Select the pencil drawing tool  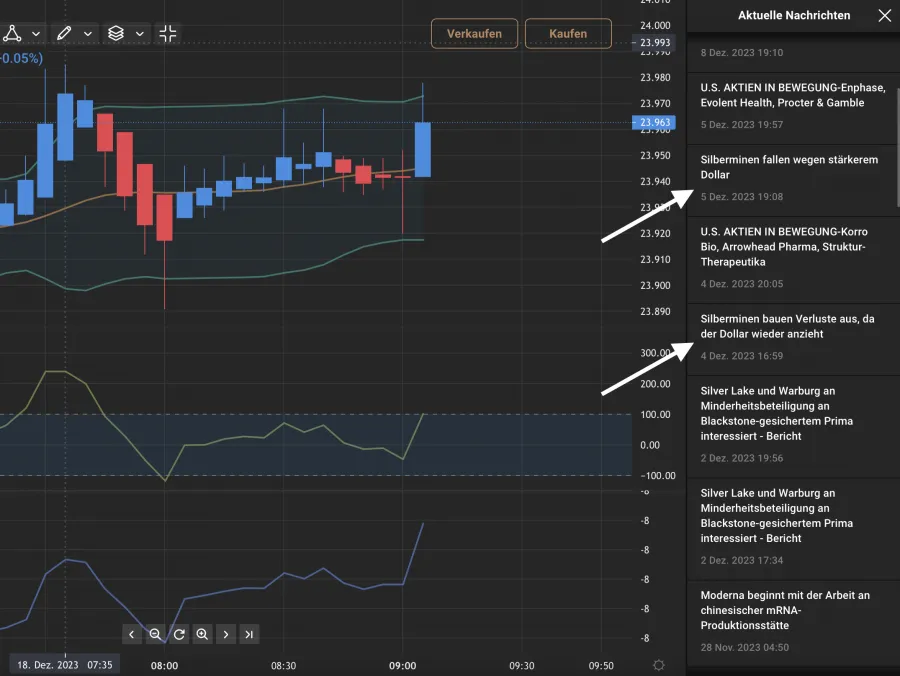coord(64,33)
